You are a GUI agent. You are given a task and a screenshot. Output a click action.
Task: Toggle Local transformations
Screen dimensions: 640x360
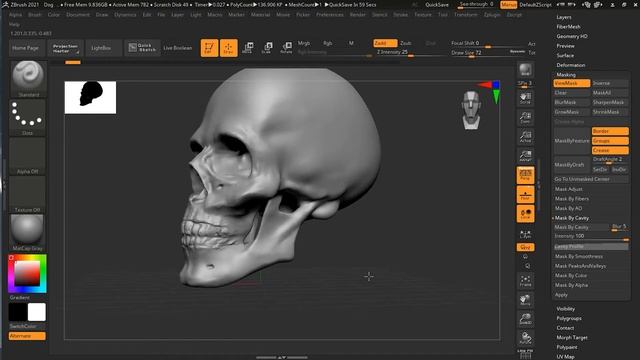click(525, 214)
